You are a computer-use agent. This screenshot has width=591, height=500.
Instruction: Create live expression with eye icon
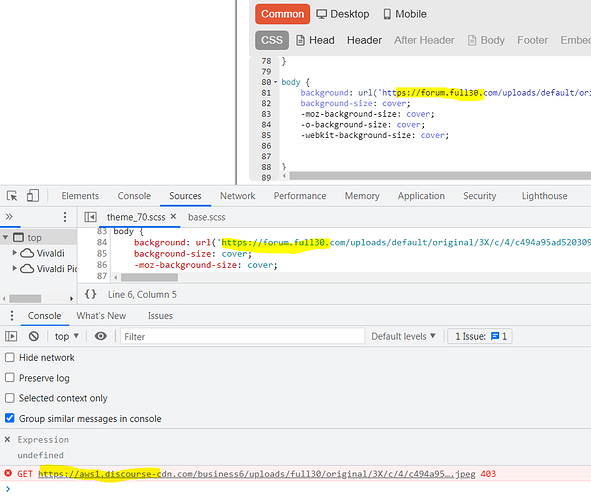click(x=101, y=336)
